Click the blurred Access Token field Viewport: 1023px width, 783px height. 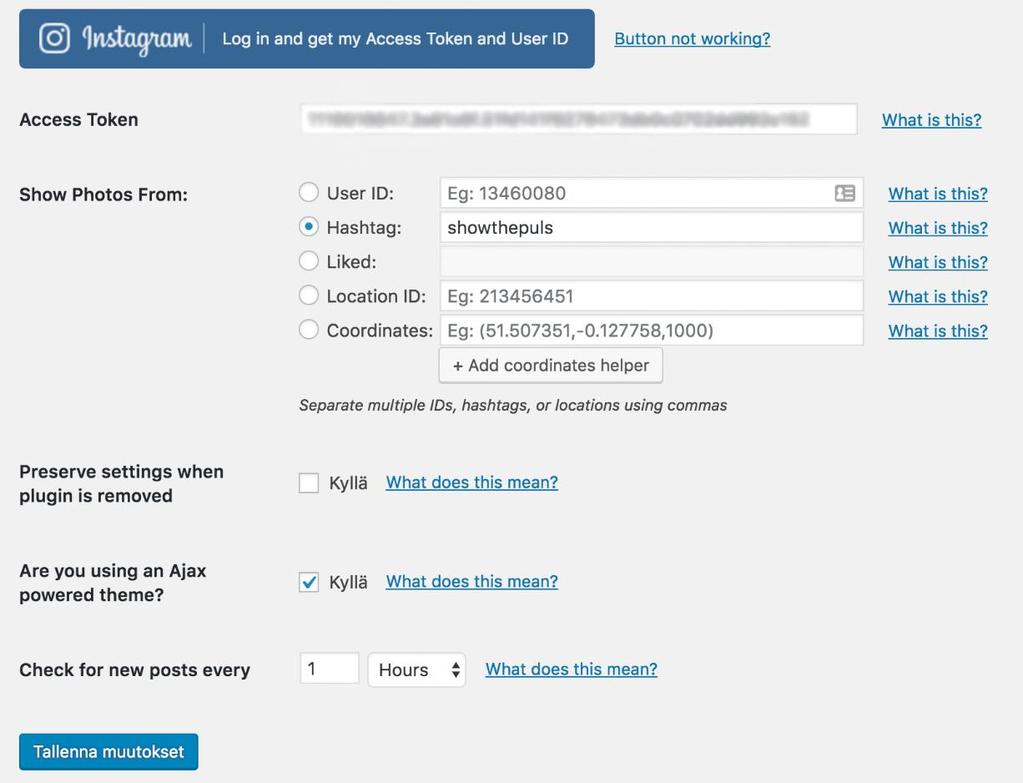579,119
